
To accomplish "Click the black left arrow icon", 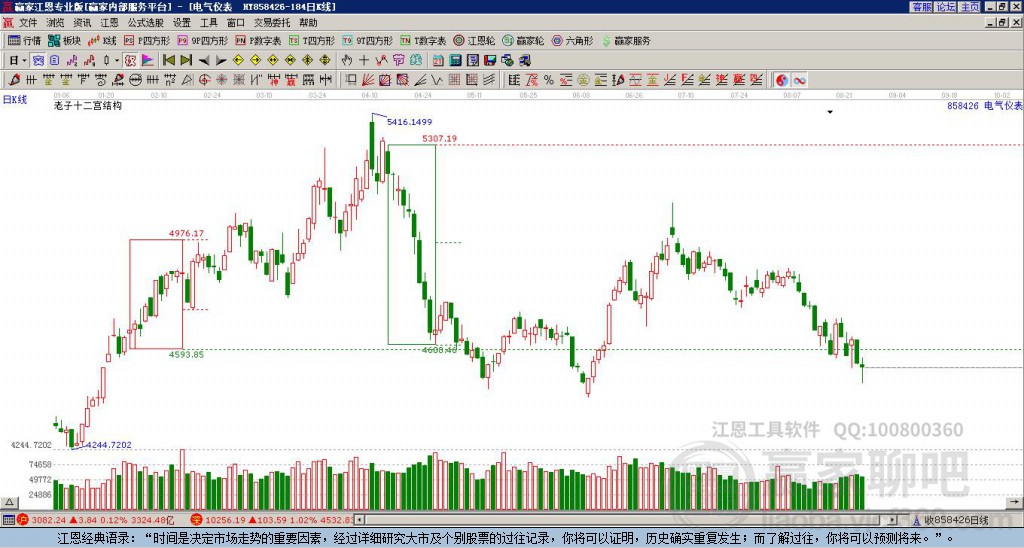I will click(204, 61).
